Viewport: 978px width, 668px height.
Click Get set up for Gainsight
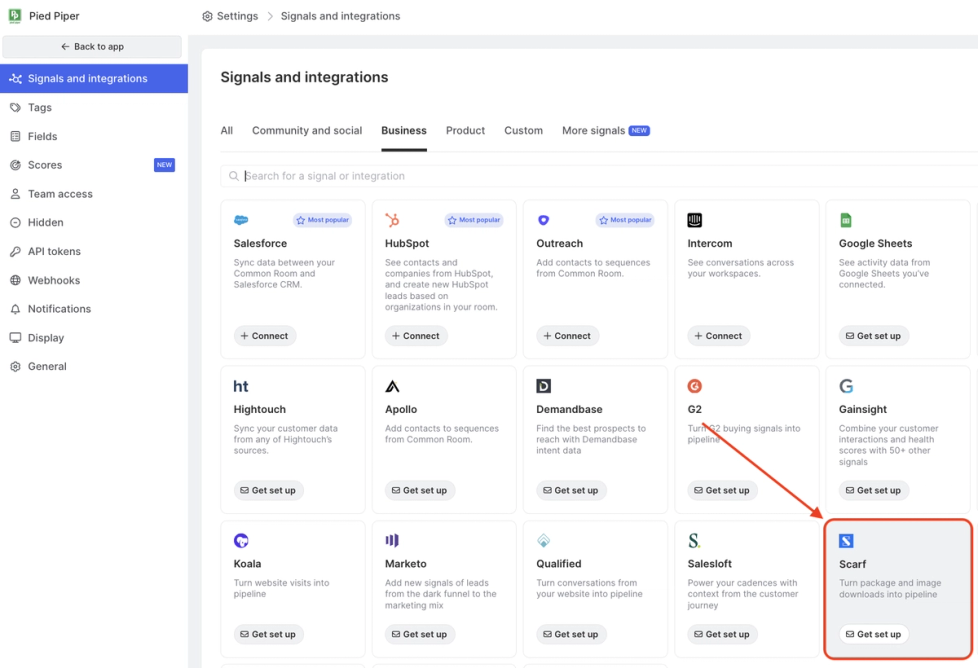(x=873, y=490)
